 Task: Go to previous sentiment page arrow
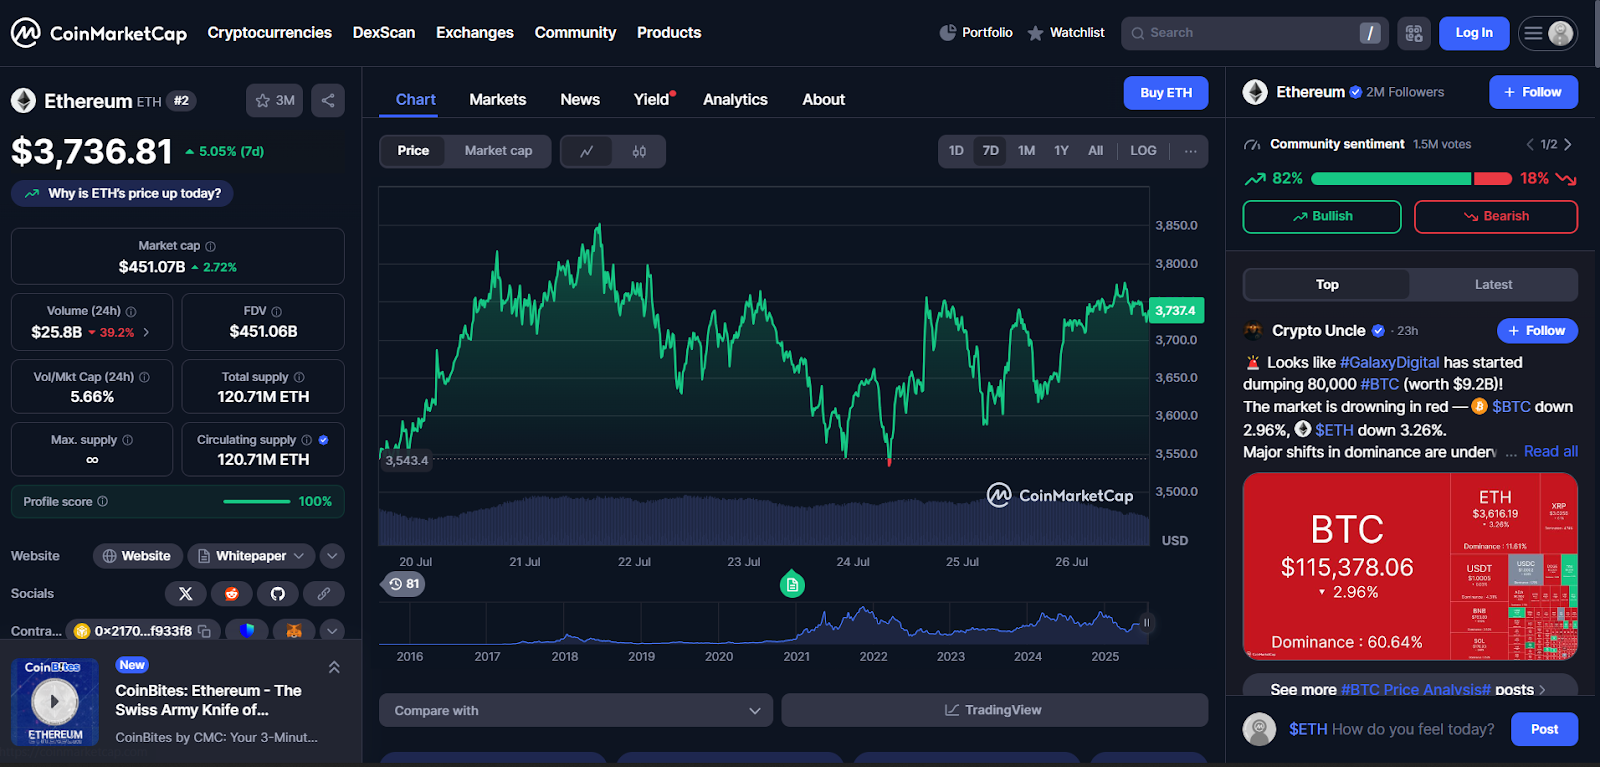pos(1530,145)
